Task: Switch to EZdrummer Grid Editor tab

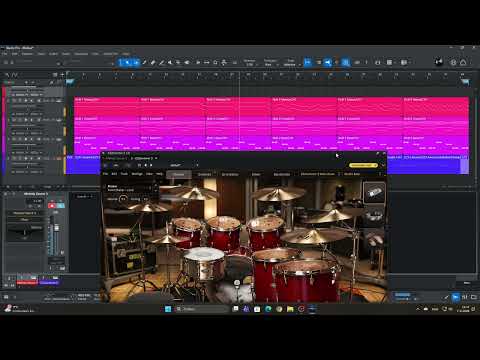Action: click(230, 174)
